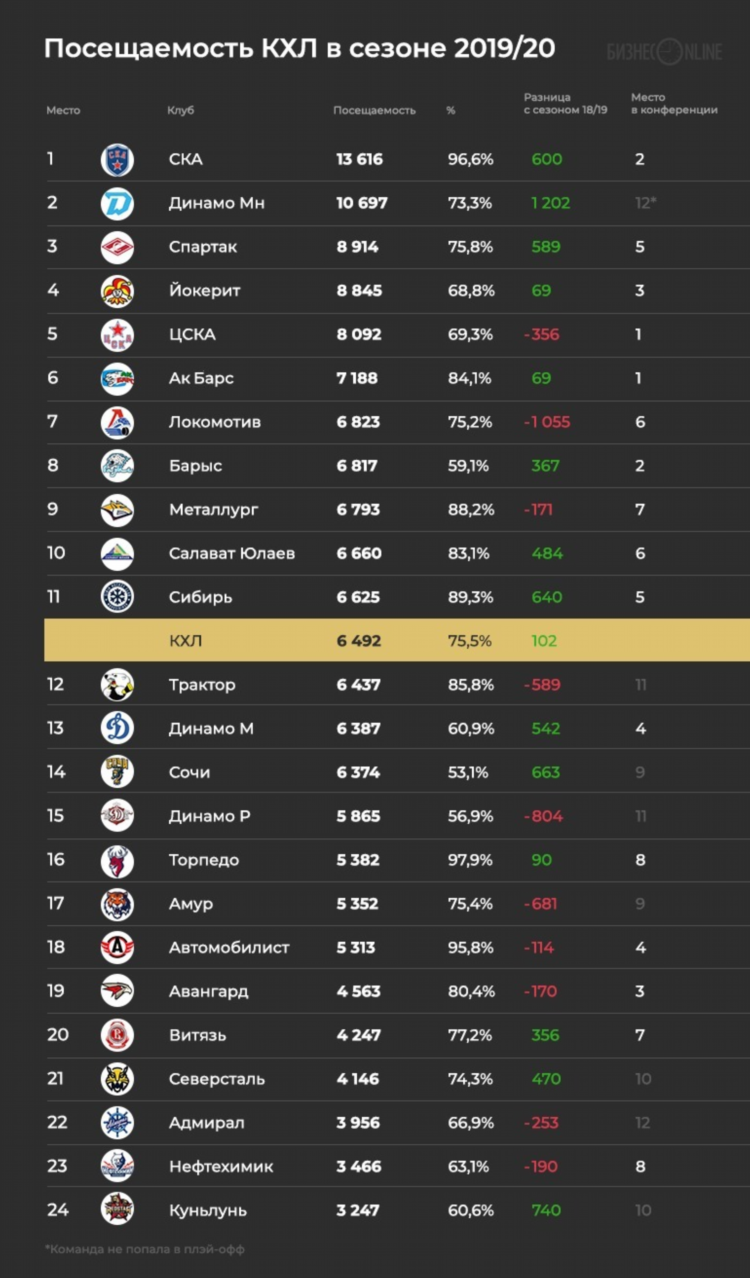Screen dimensions: 750x1278
Task: Select the Amur tiger logo
Action: click(117, 904)
